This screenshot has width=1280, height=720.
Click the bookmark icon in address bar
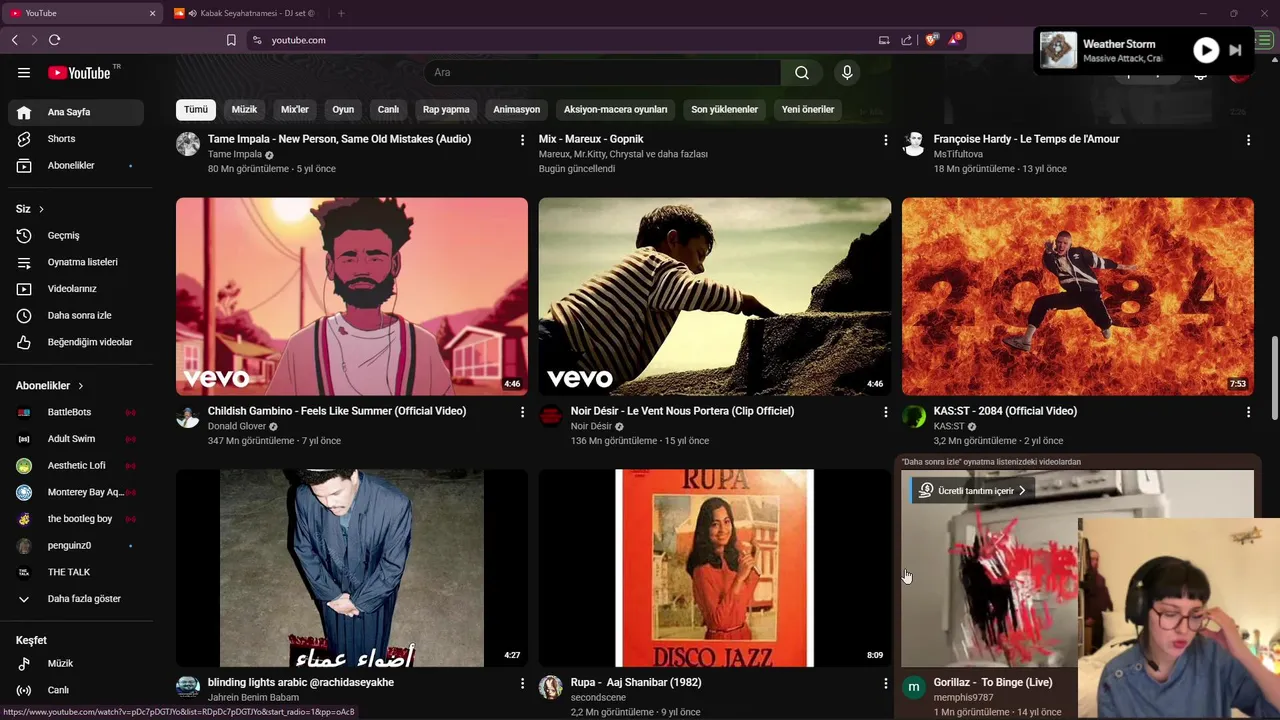(231, 40)
